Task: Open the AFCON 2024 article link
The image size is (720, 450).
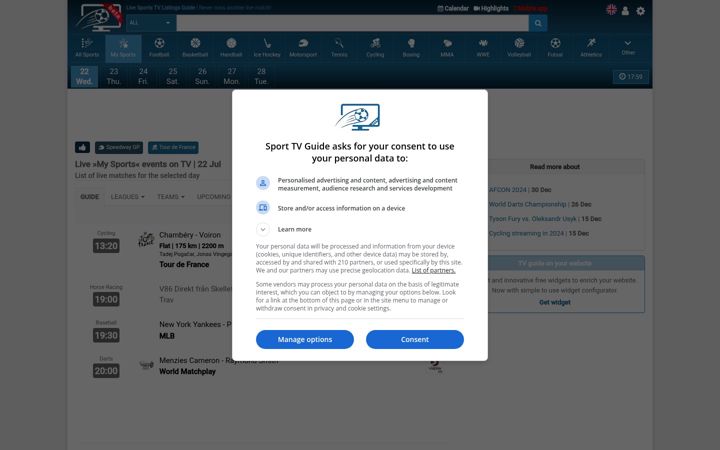Action: pos(507,190)
